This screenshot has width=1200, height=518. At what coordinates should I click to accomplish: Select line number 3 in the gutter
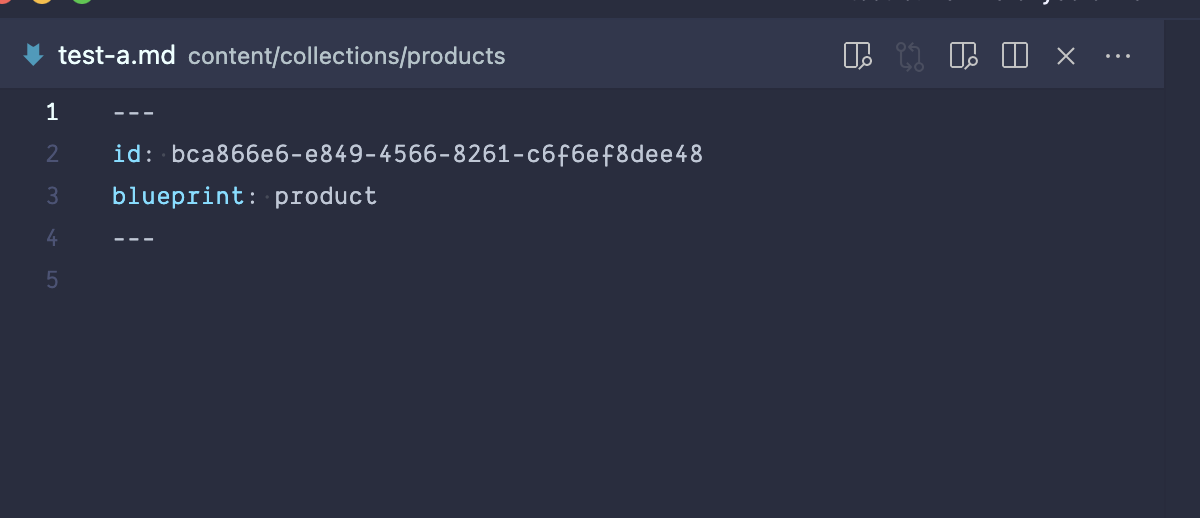tap(52, 196)
